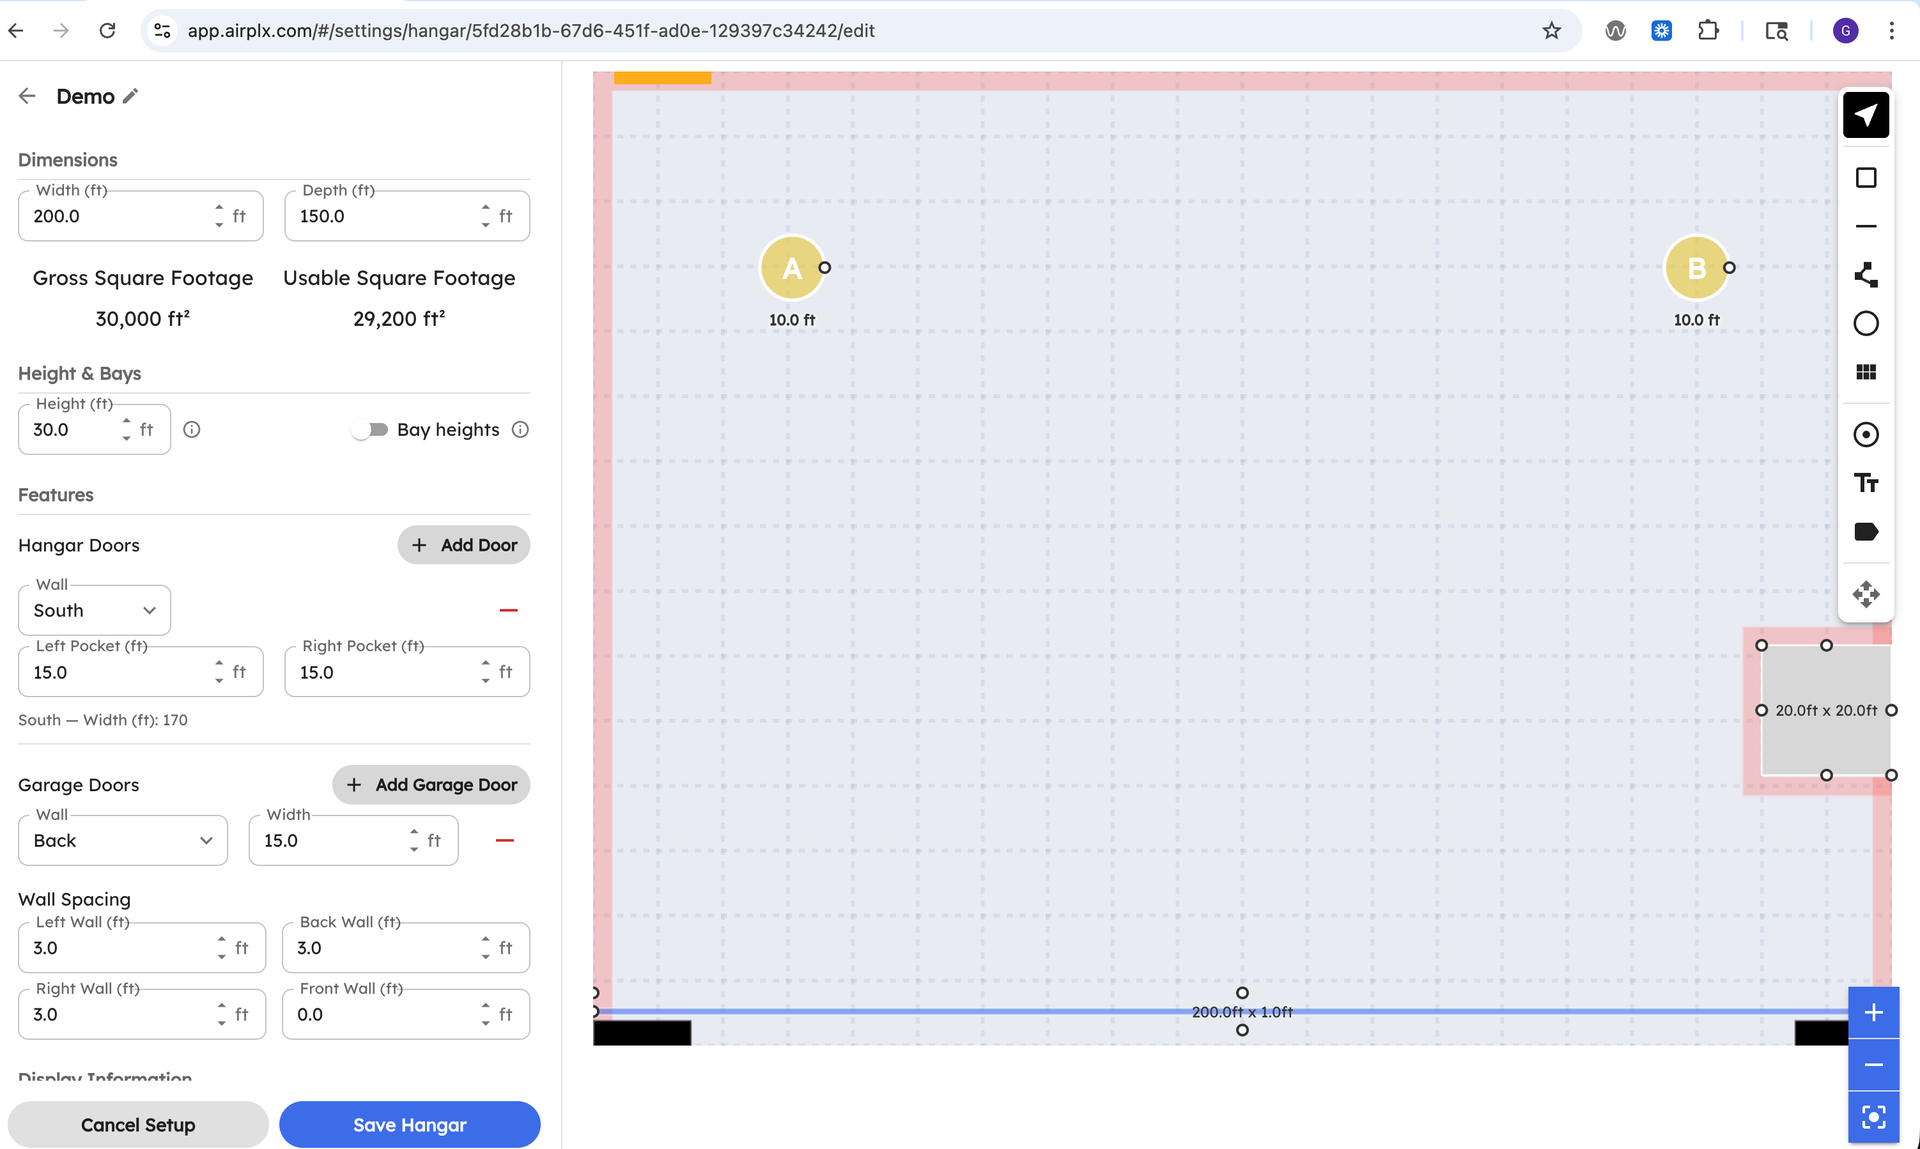Click Cancel Setup

(138, 1124)
